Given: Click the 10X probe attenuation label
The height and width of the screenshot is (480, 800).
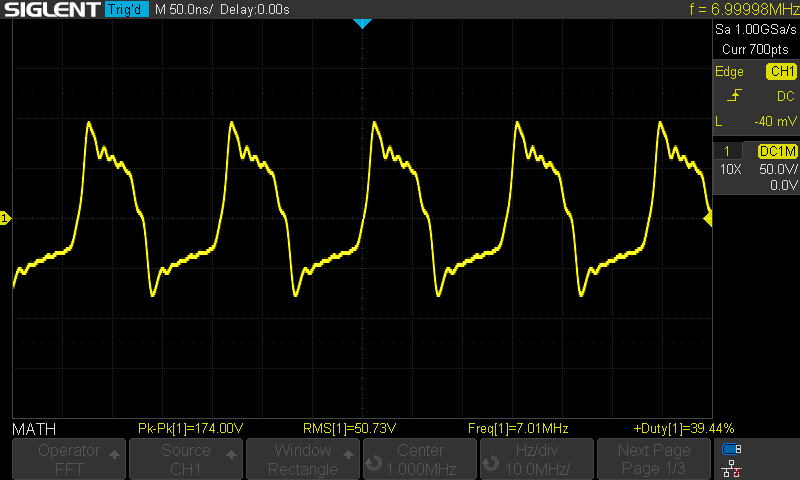Looking at the screenshot, I should [x=731, y=169].
